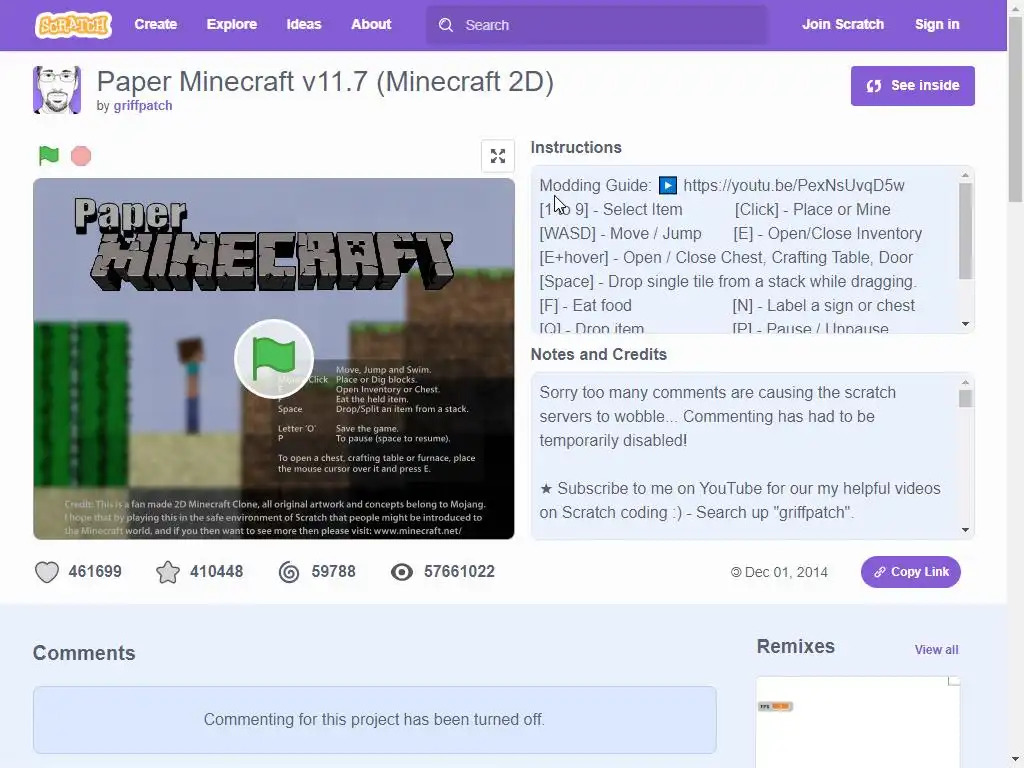Click the star favorite icon
This screenshot has width=1024, height=768.
point(168,572)
